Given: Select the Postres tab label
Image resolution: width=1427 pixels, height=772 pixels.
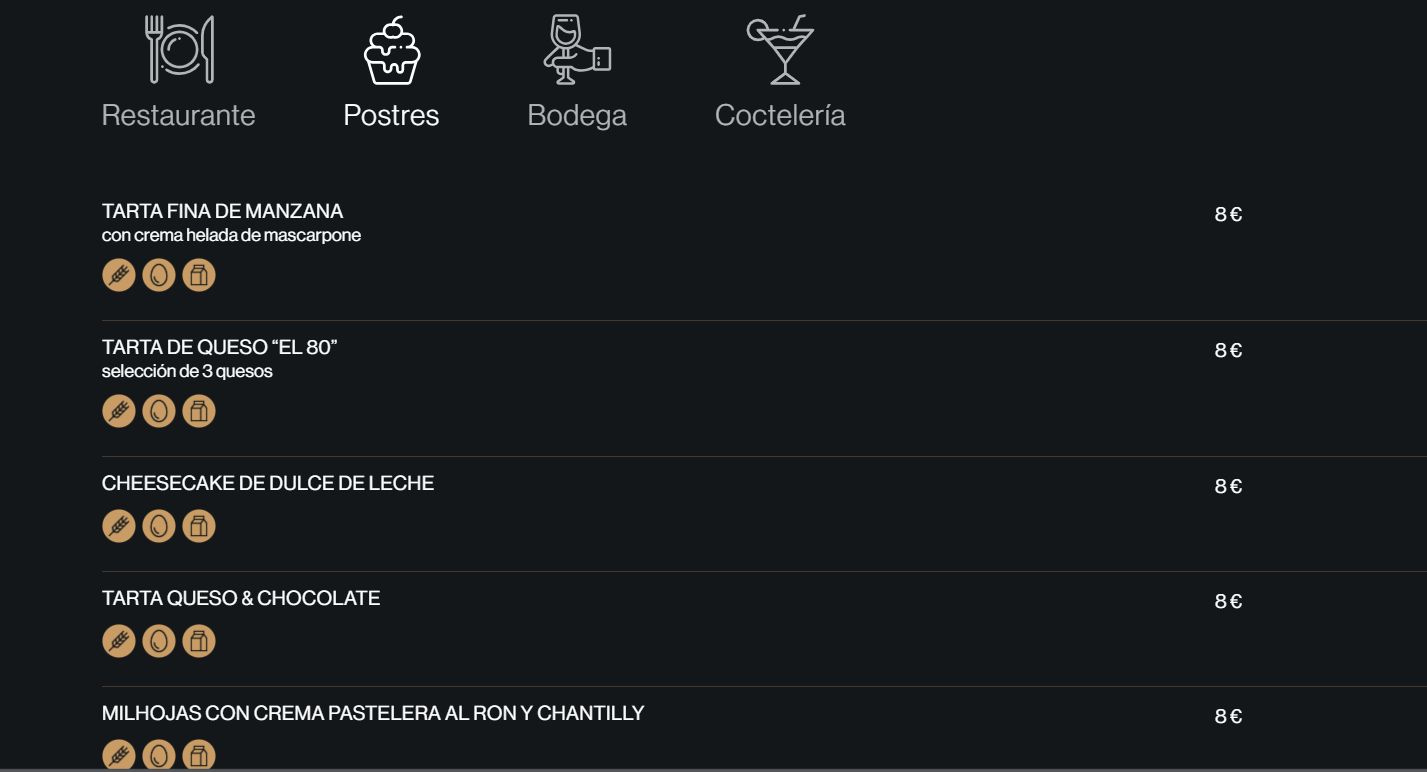Looking at the screenshot, I should (391, 115).
